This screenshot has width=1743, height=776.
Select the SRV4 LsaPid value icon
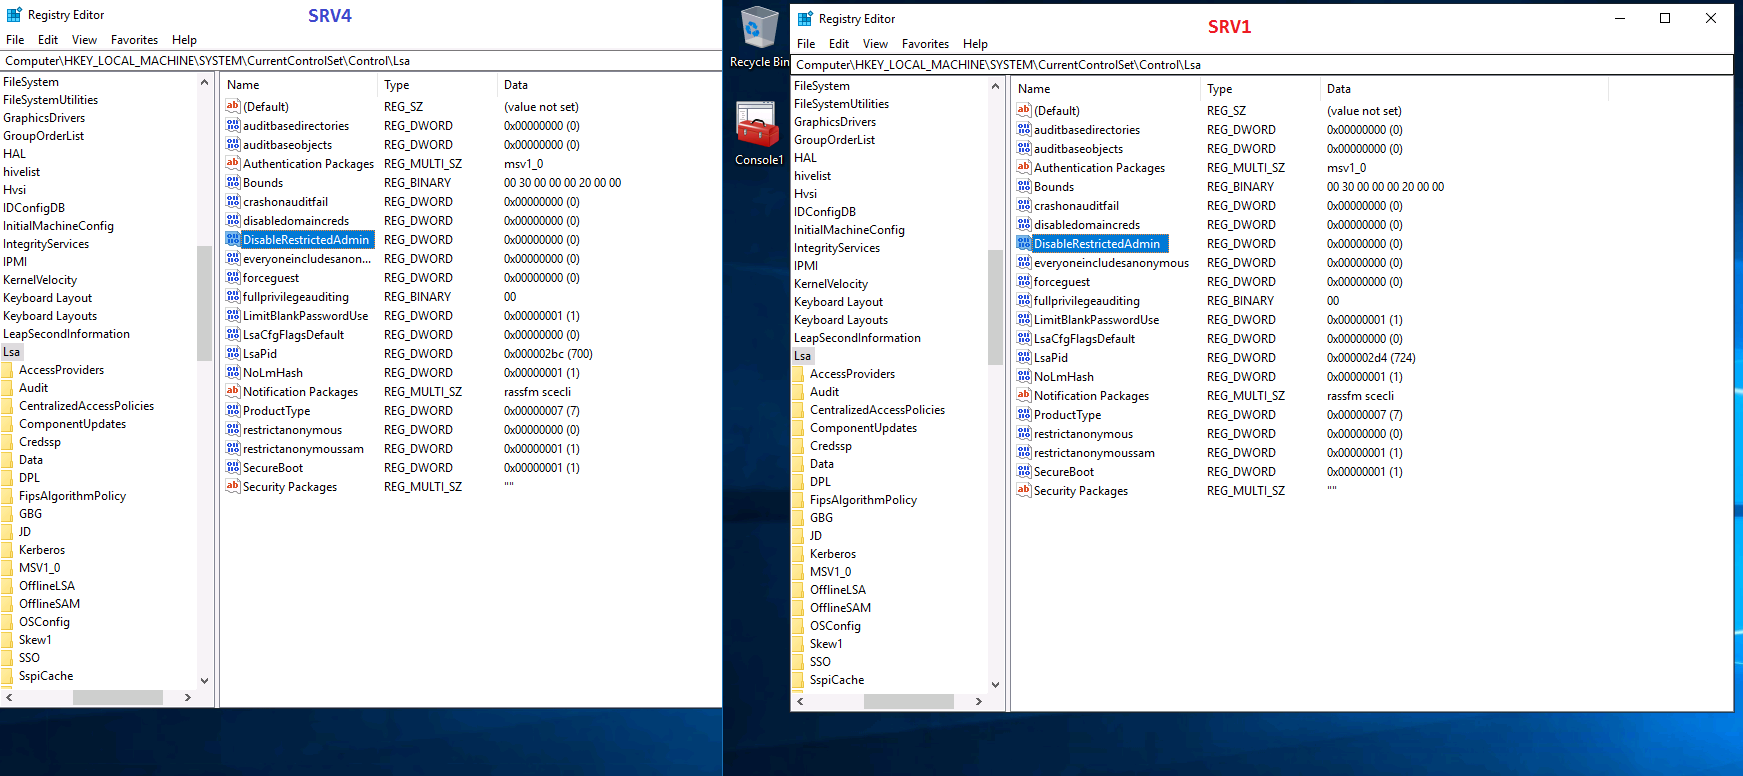233,353
